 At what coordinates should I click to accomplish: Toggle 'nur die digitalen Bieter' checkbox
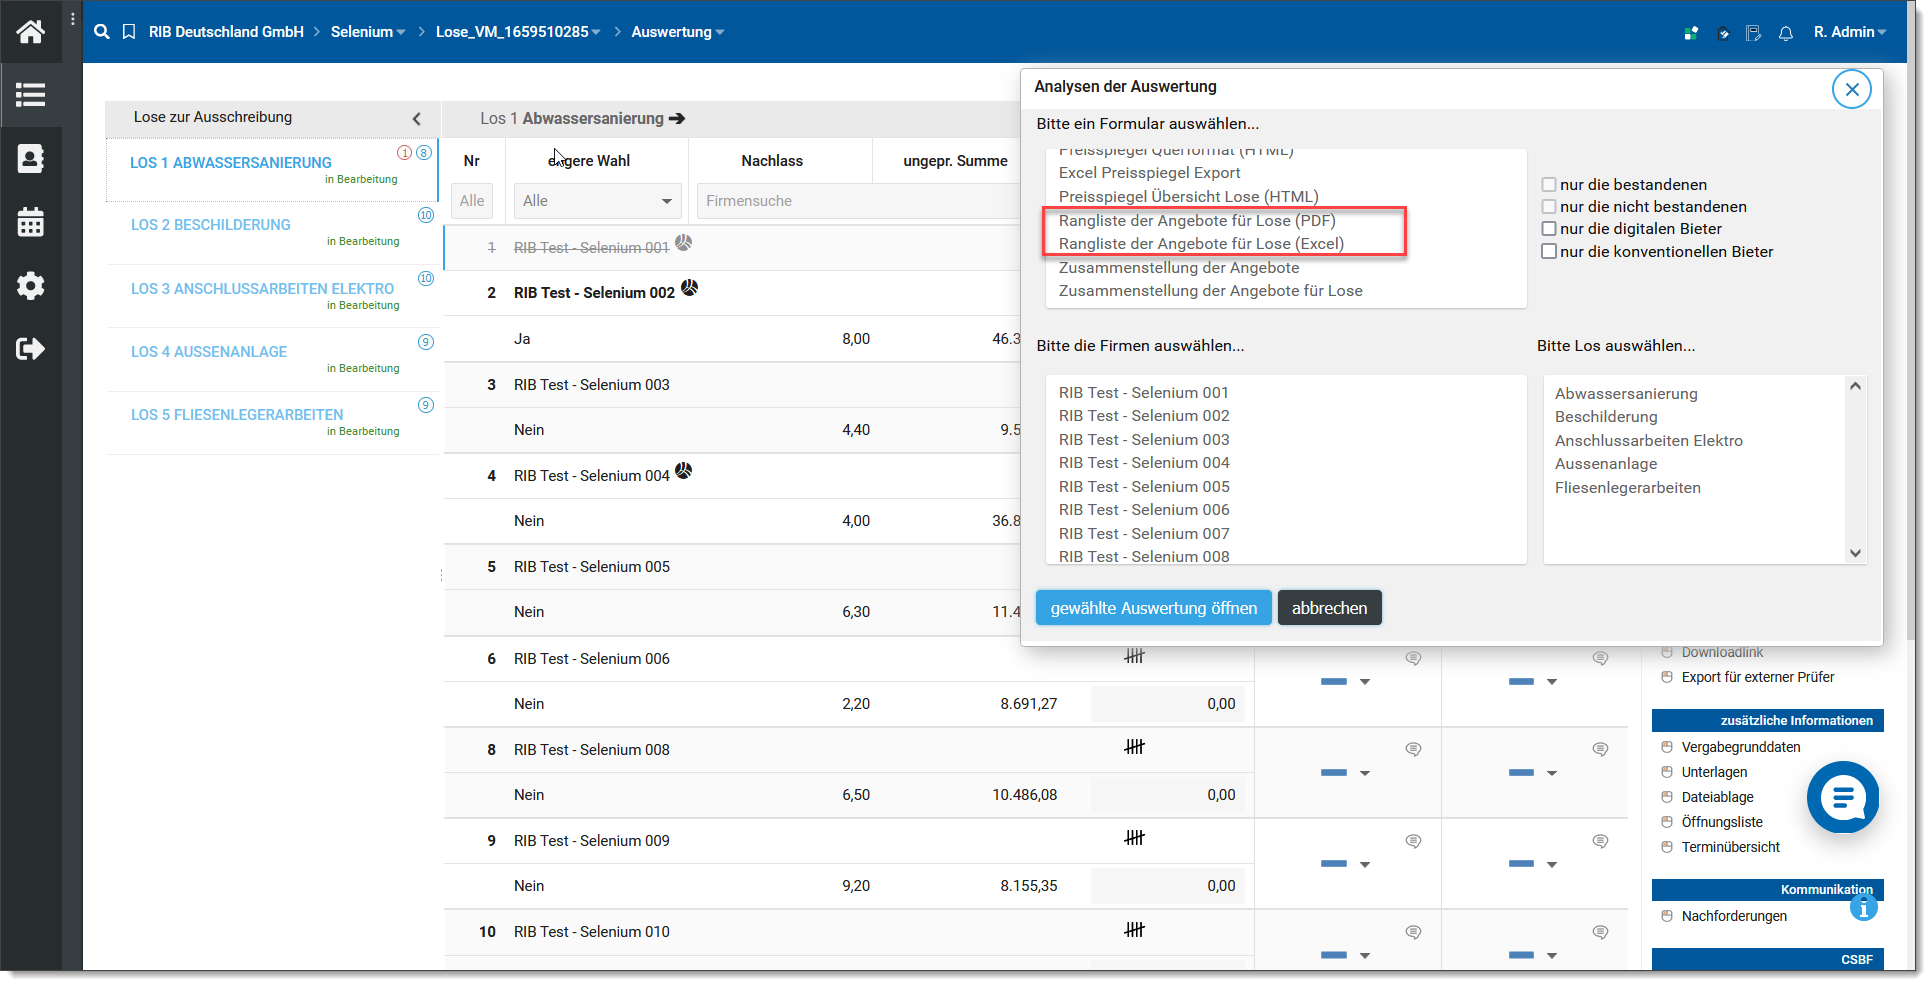(x=1549, y=229)
